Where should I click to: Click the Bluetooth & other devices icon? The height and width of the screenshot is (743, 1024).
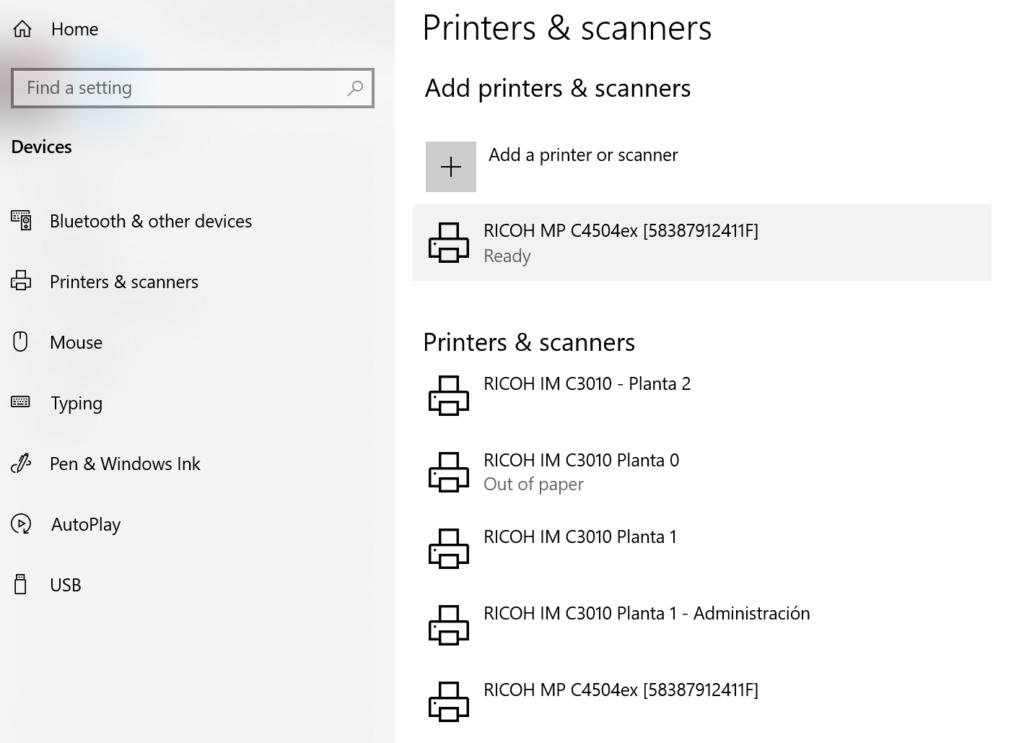pyautogui.click(x=21, y=221)
